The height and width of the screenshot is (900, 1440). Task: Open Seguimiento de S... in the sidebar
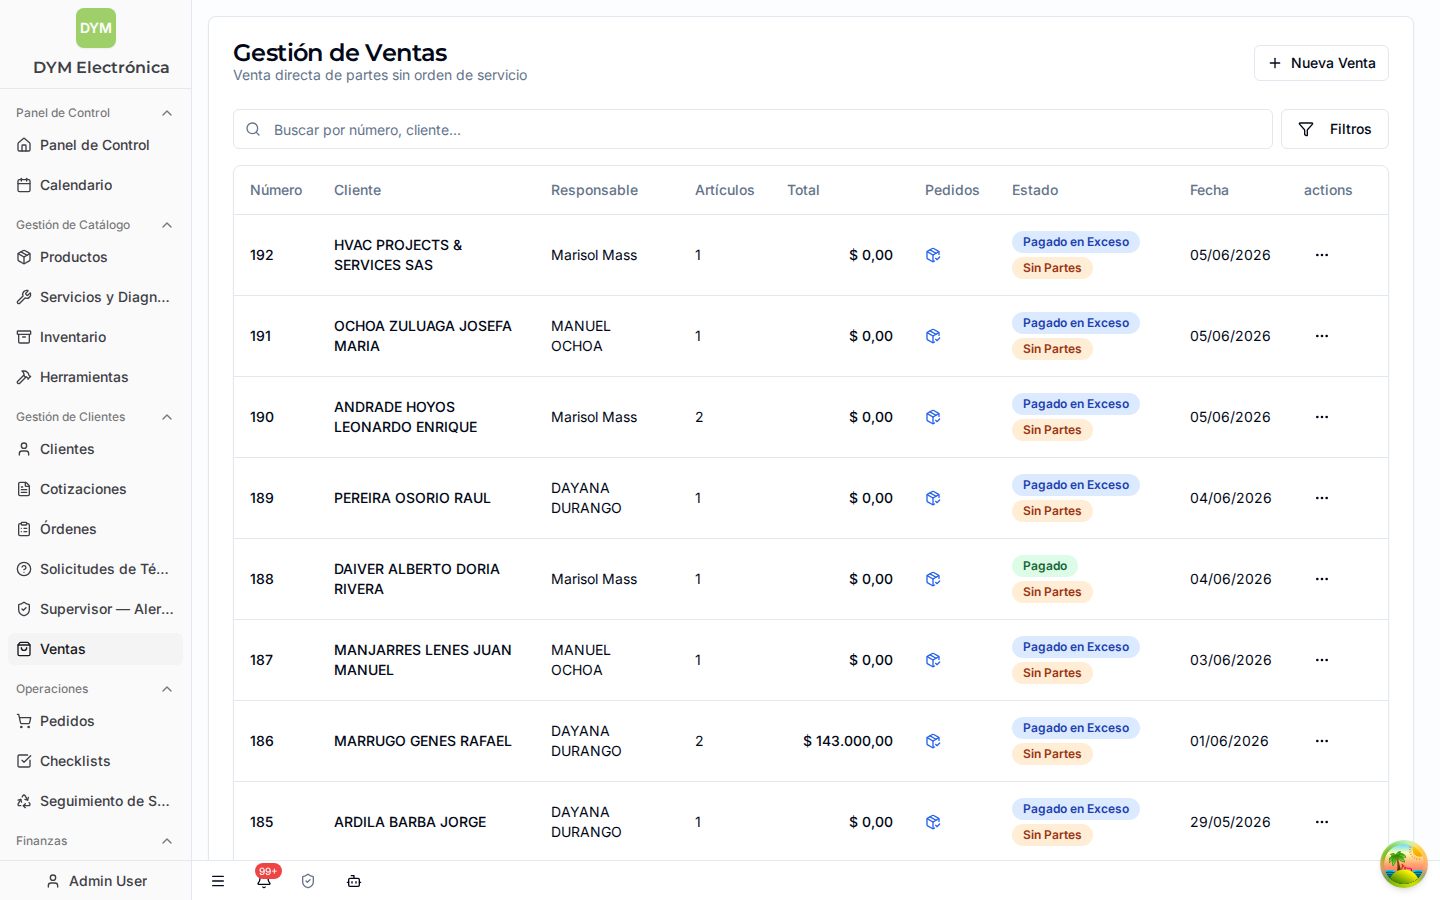point(95,801)
